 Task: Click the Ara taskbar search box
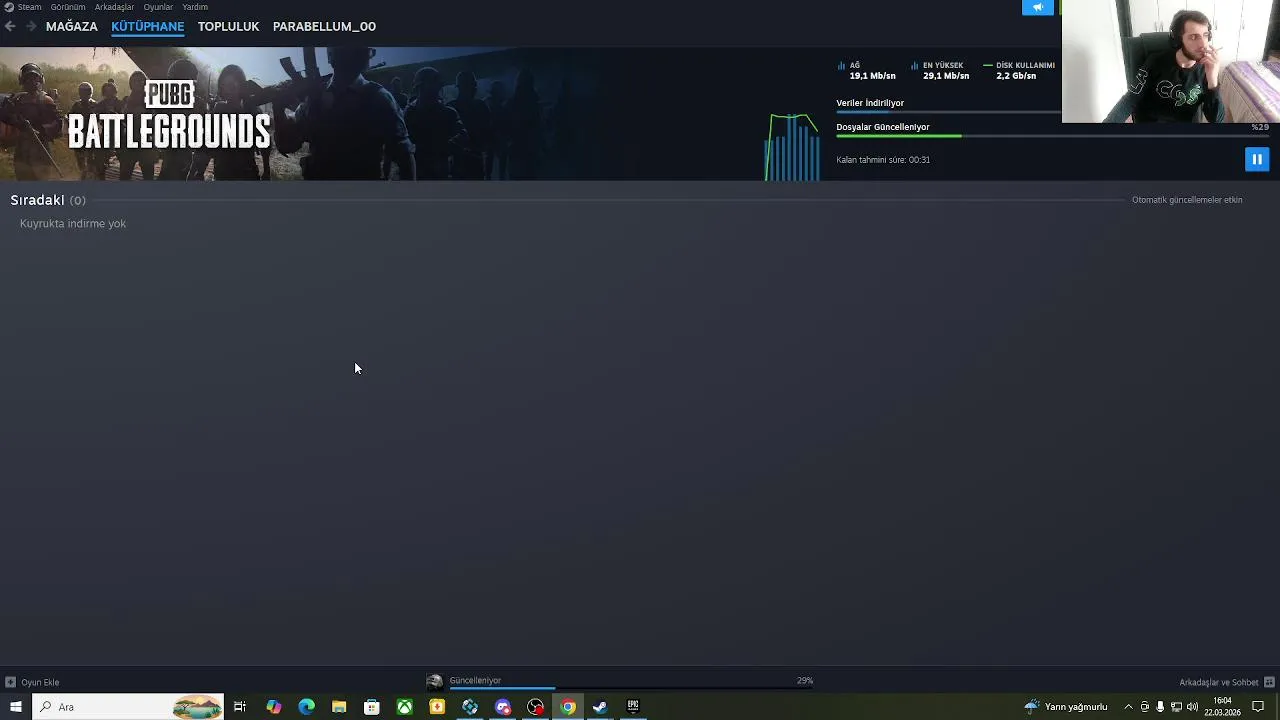128,707
